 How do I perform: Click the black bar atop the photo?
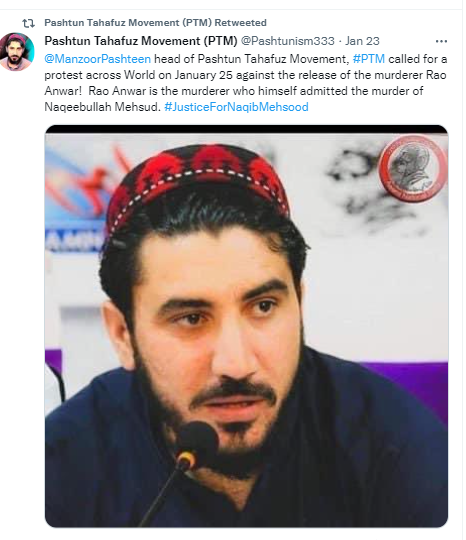pyautogui.click(x=246, y=129)
